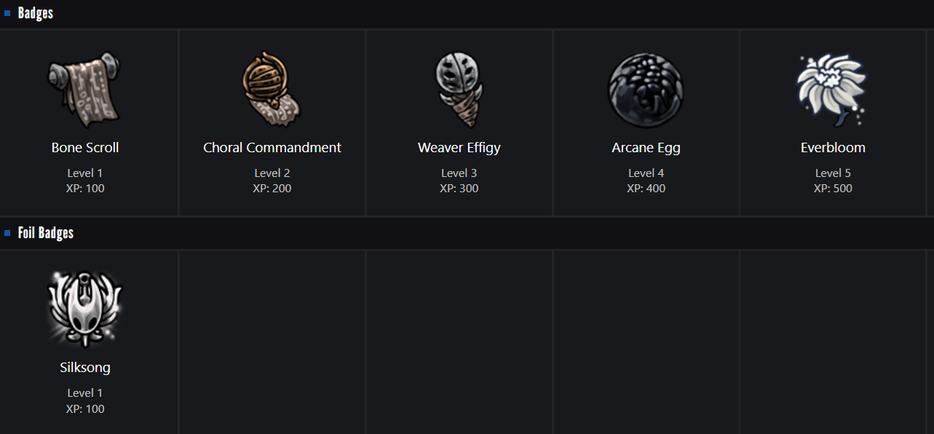
Task: Click the Level 5 text under Everbloom
Action: pos(833,173)
